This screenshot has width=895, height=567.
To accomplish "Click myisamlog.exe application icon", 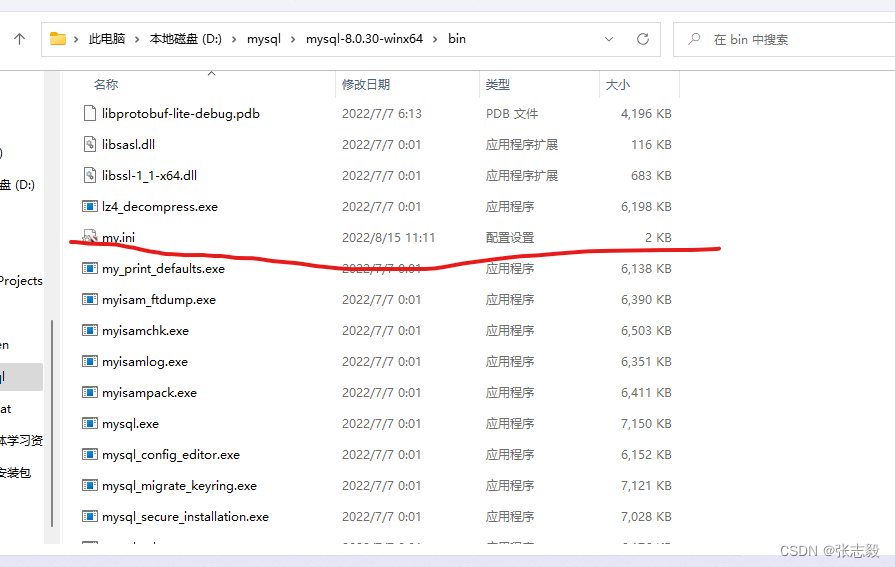I will [x=90, y=361].
